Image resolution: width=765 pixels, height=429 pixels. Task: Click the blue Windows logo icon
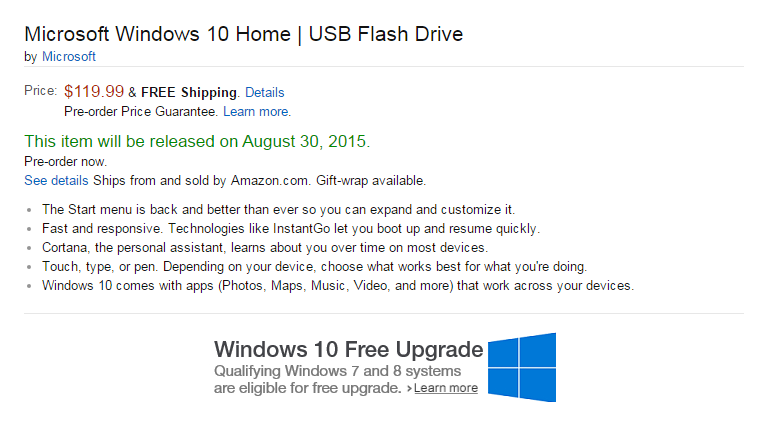[x=521, y=366]
